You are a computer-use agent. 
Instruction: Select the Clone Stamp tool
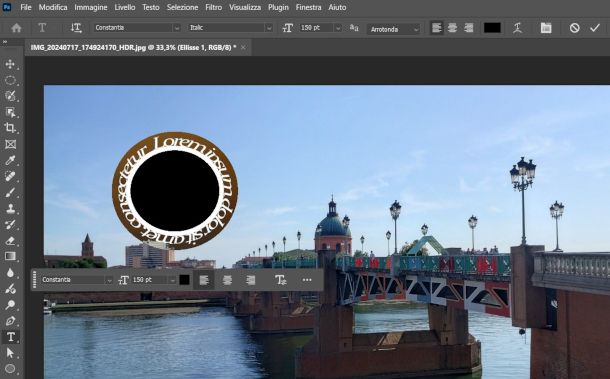(10, 209)
